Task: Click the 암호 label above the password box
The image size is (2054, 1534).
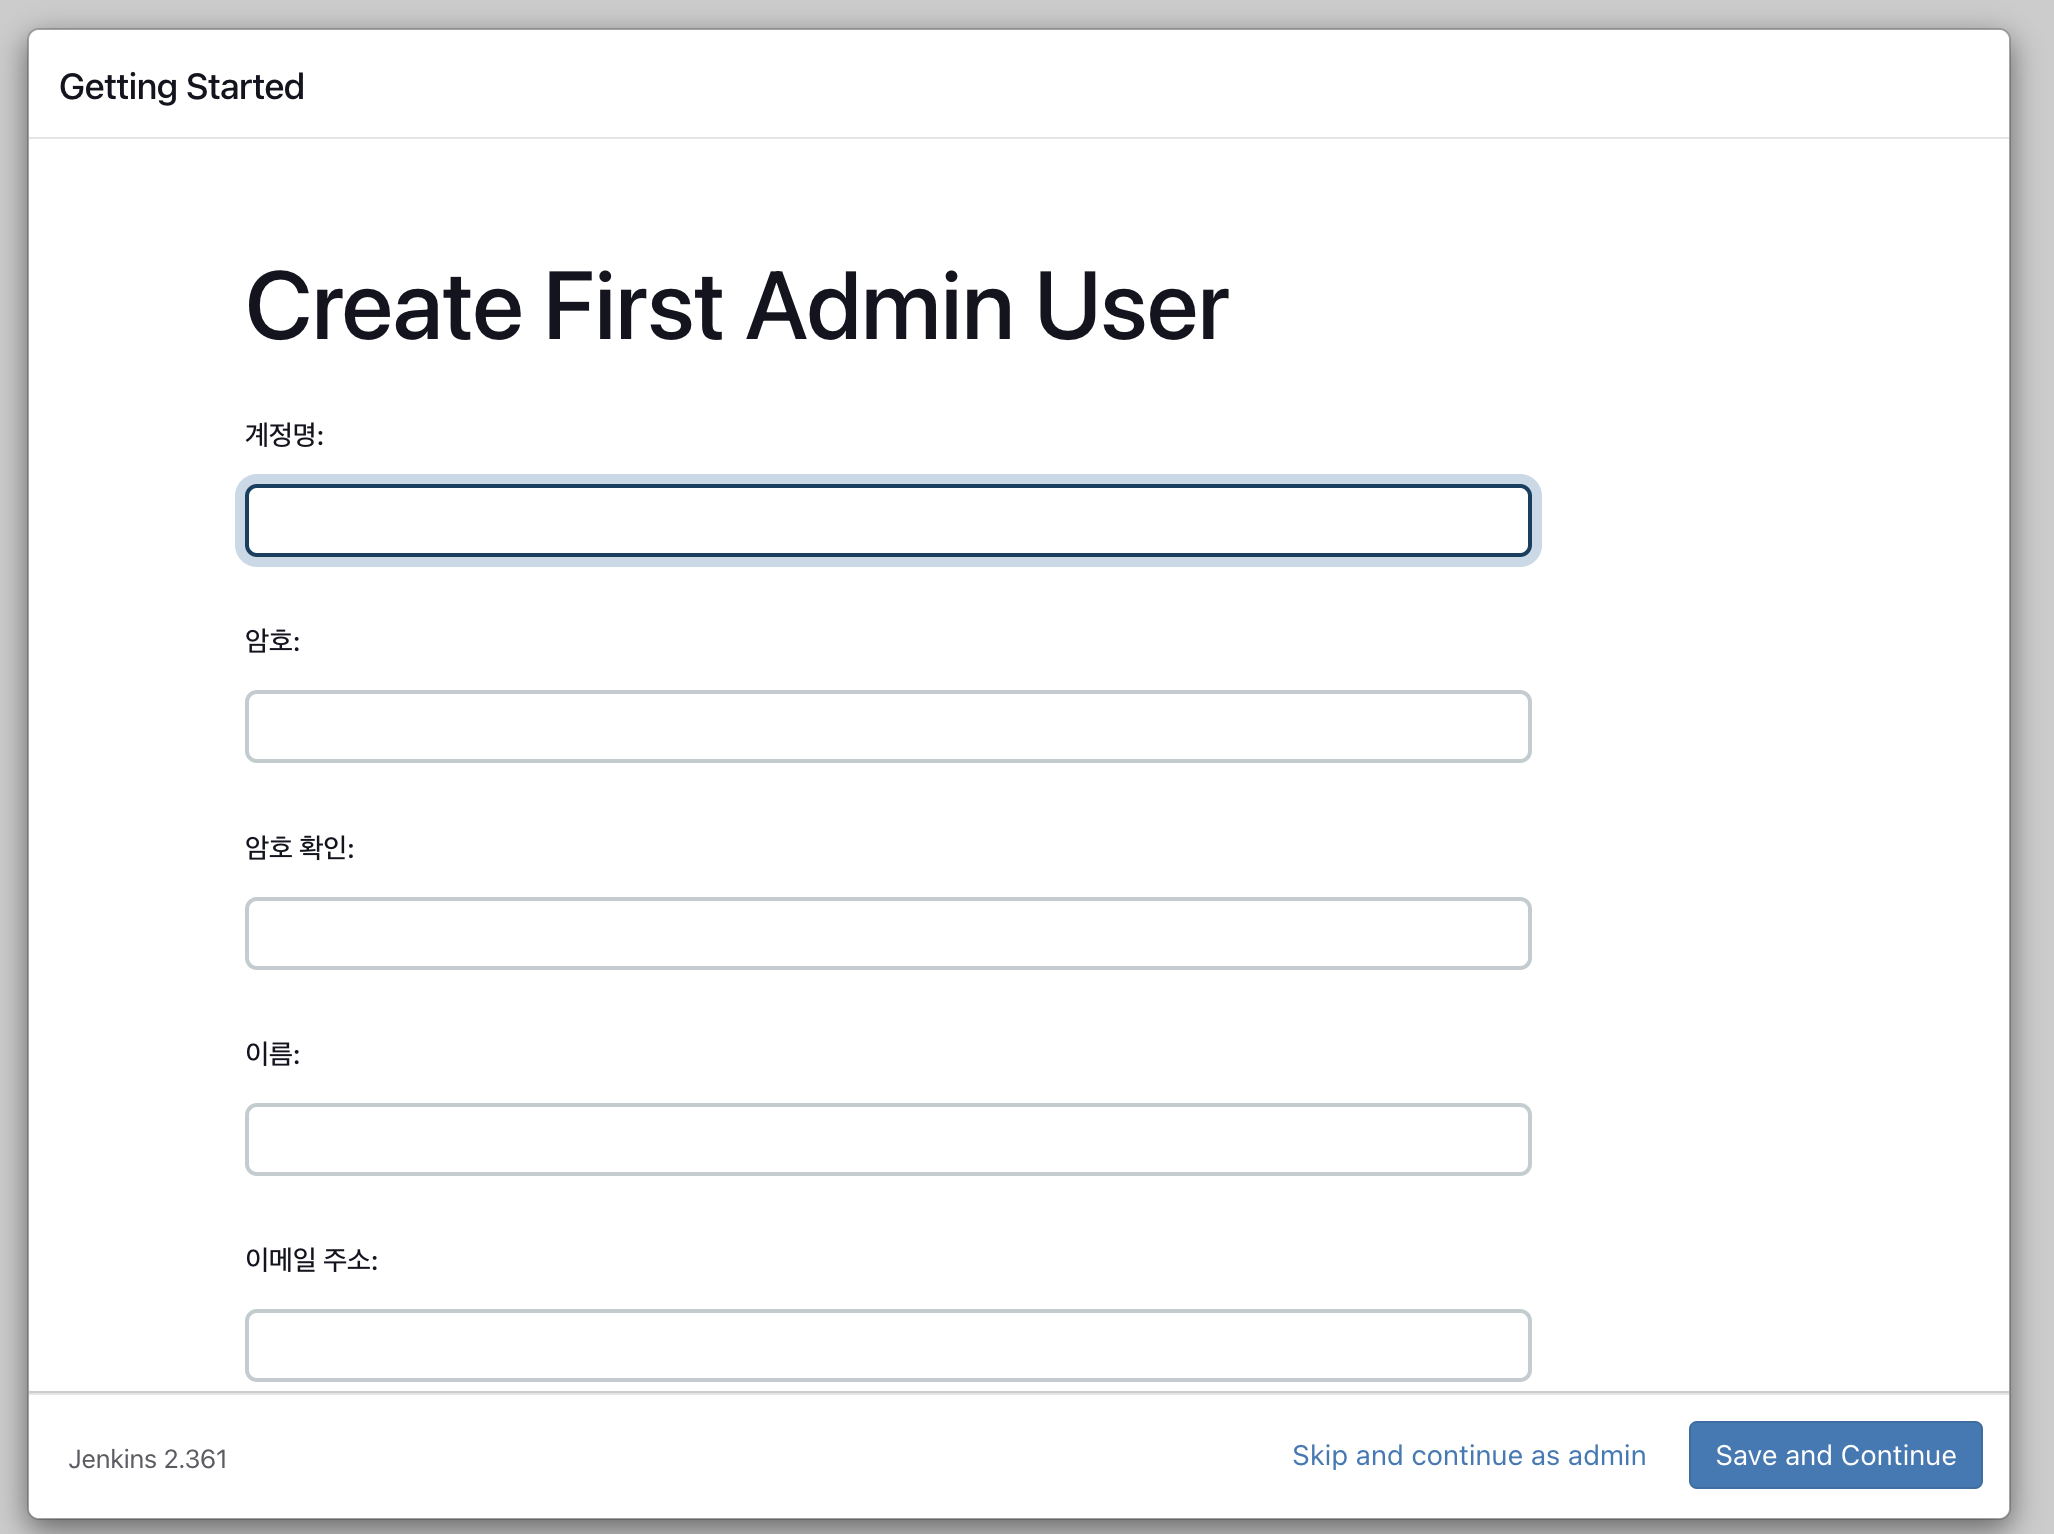Action: [x=272, y=641]
